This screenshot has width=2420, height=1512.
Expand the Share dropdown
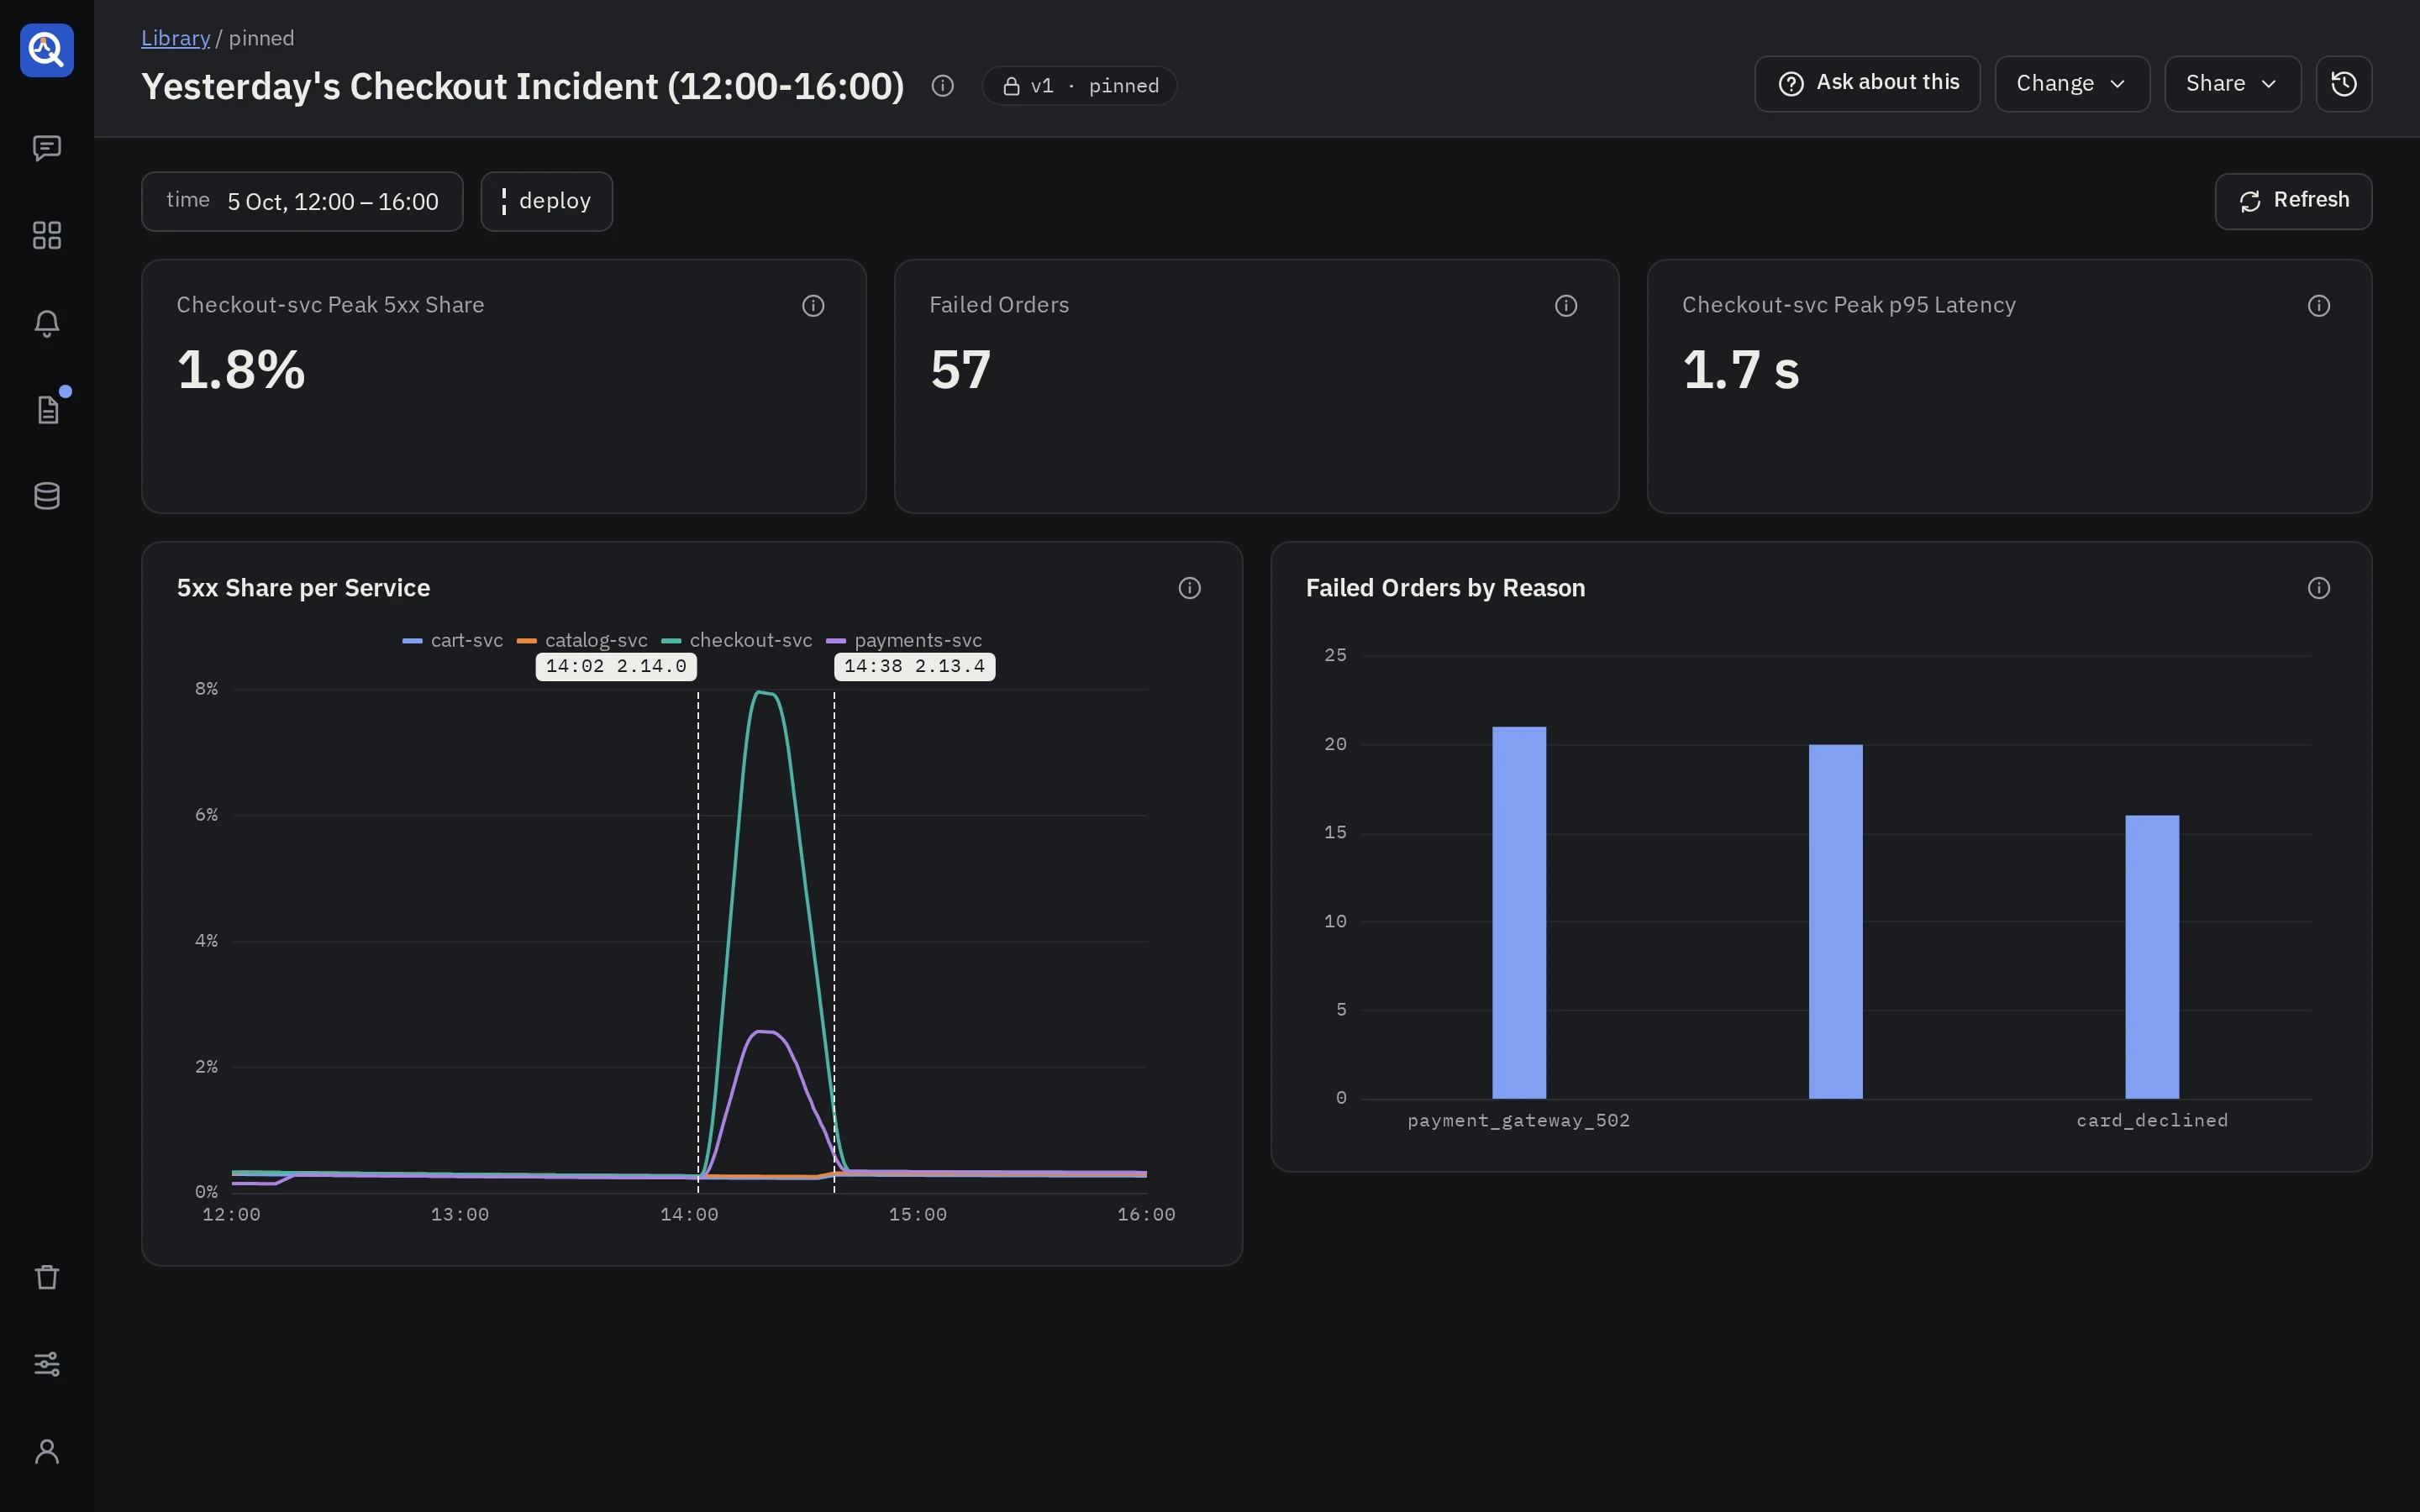[x=2232, y=84]
